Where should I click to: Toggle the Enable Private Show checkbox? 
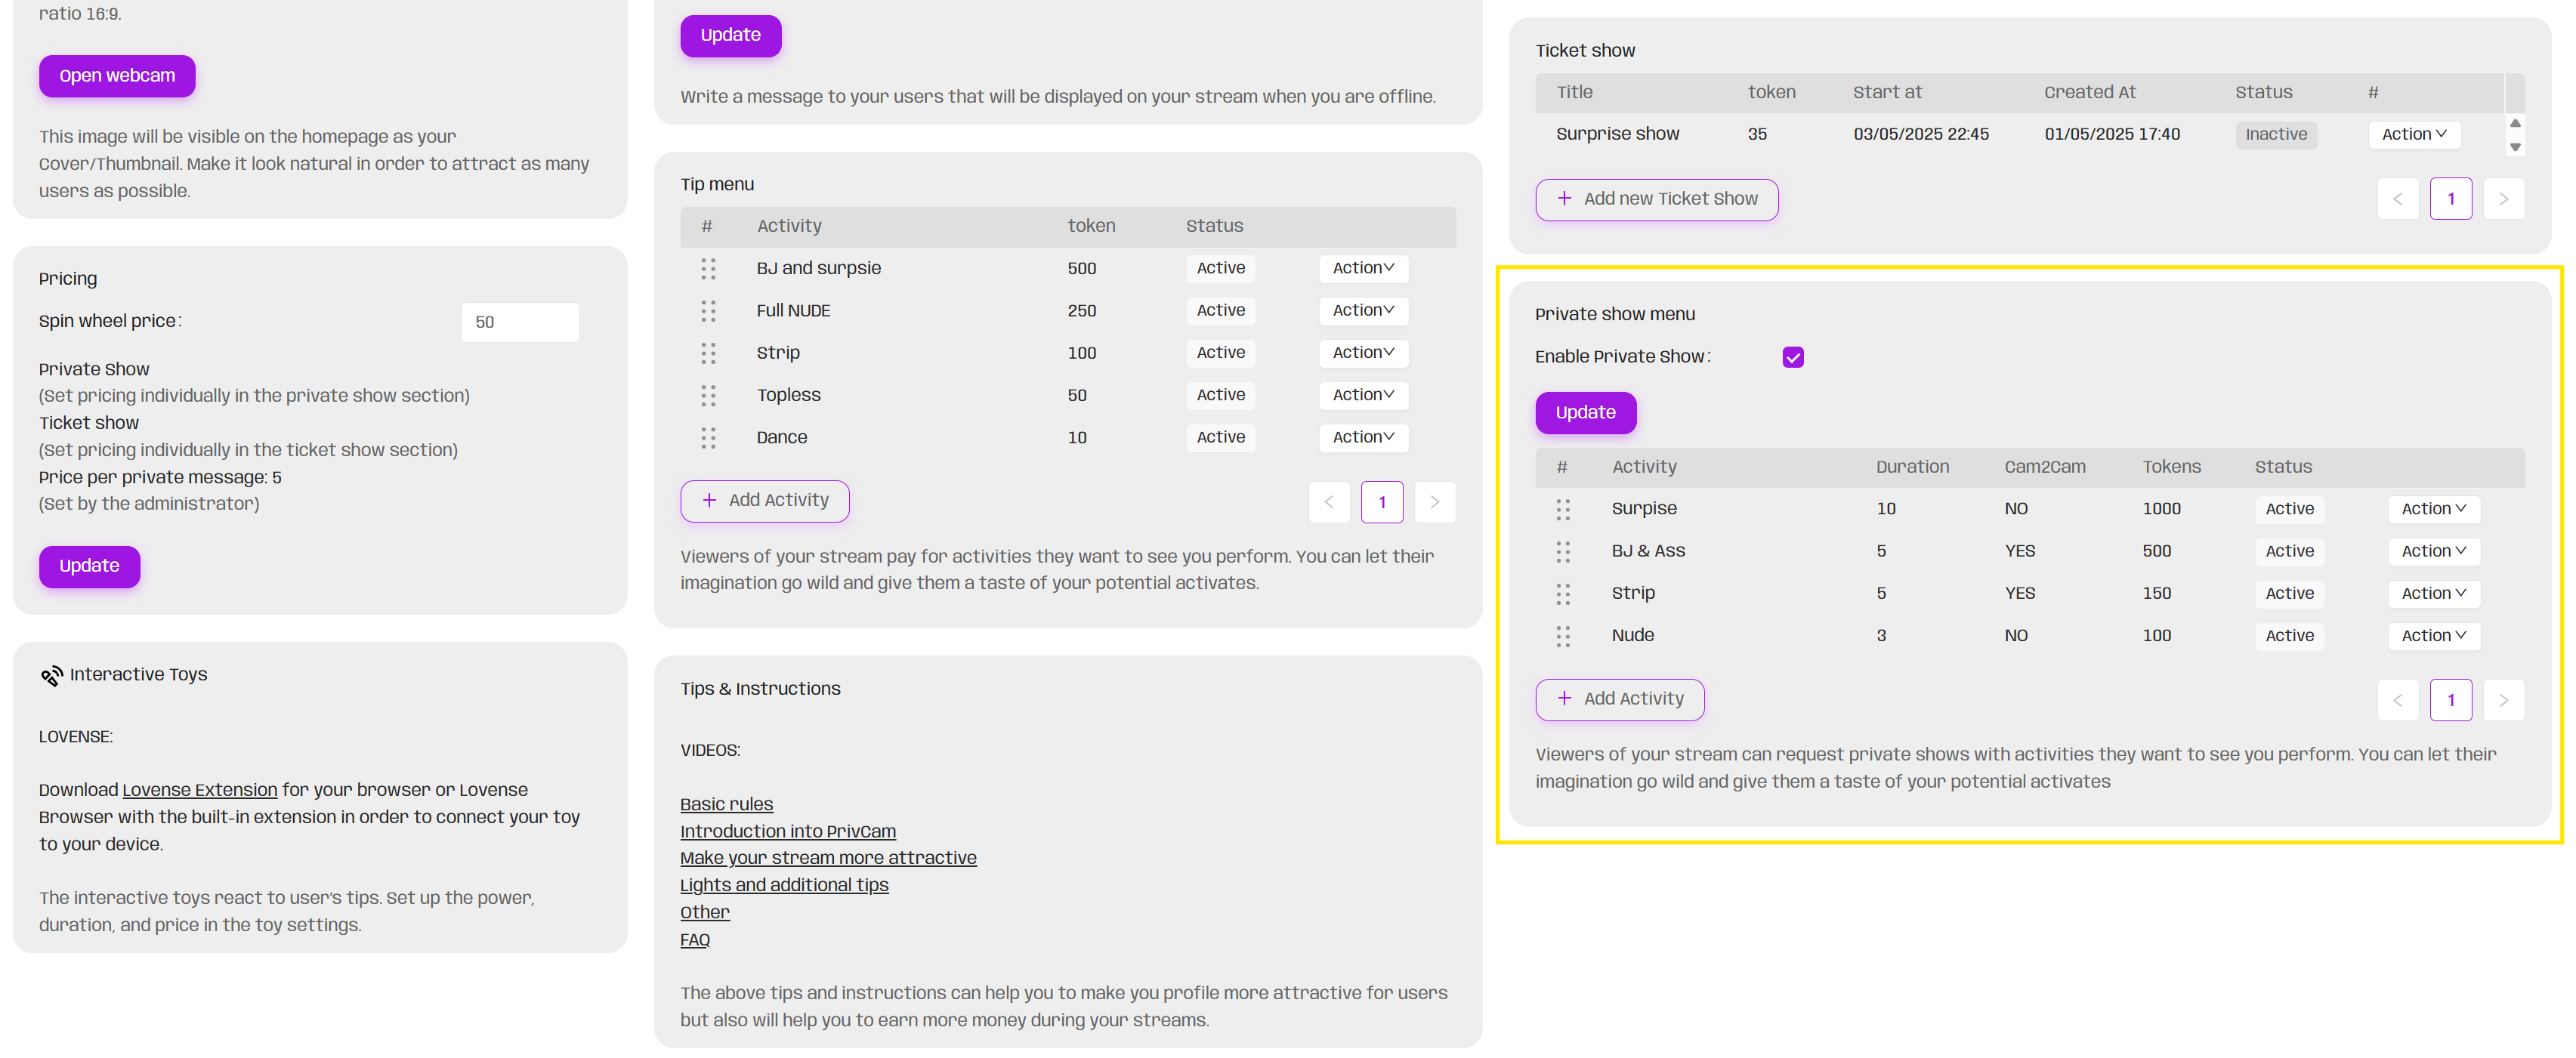(1792, 357)
